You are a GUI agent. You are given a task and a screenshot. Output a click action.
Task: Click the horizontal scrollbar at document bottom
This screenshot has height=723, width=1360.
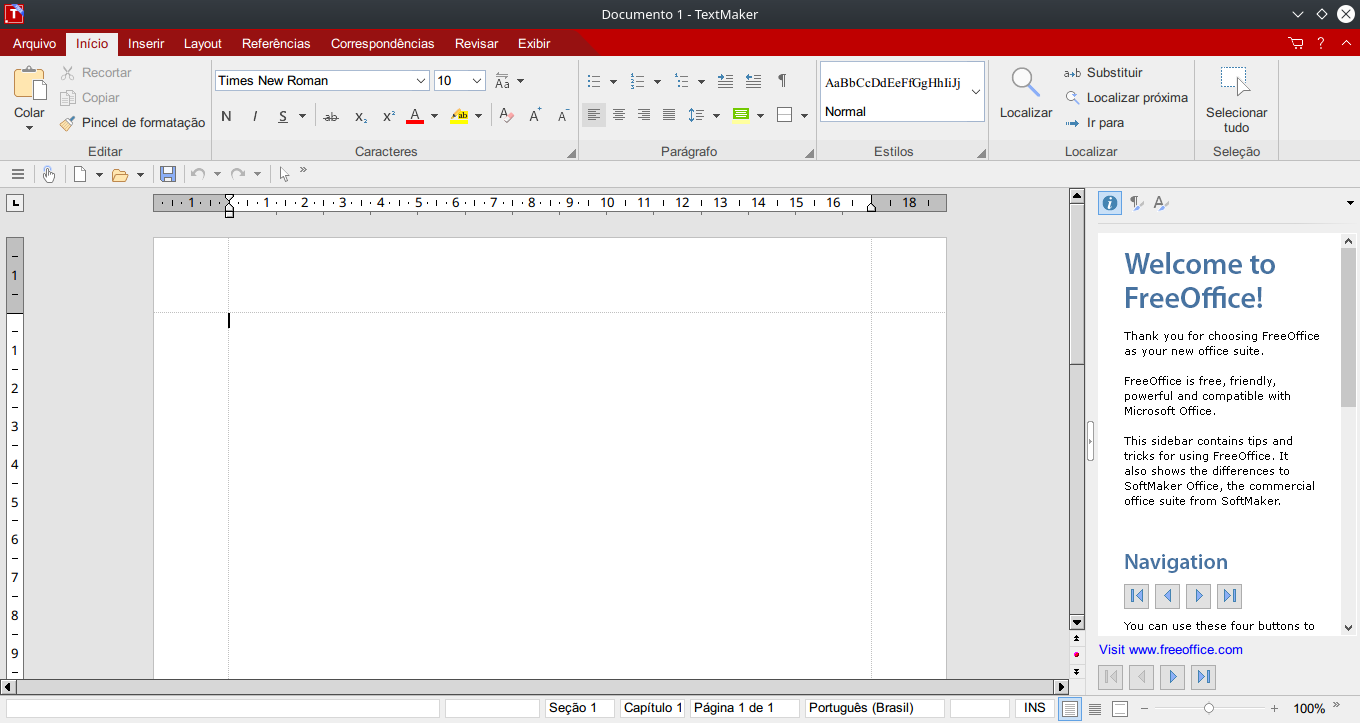tap(535, 687)
